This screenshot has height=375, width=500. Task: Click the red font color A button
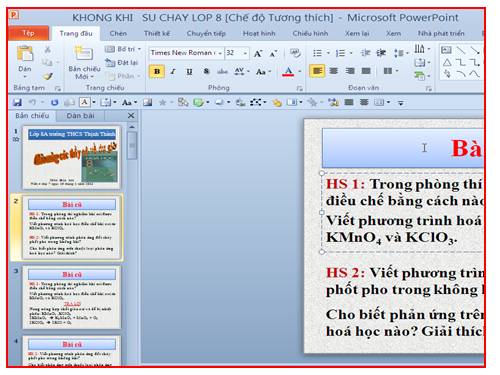(x=288, y=71)
